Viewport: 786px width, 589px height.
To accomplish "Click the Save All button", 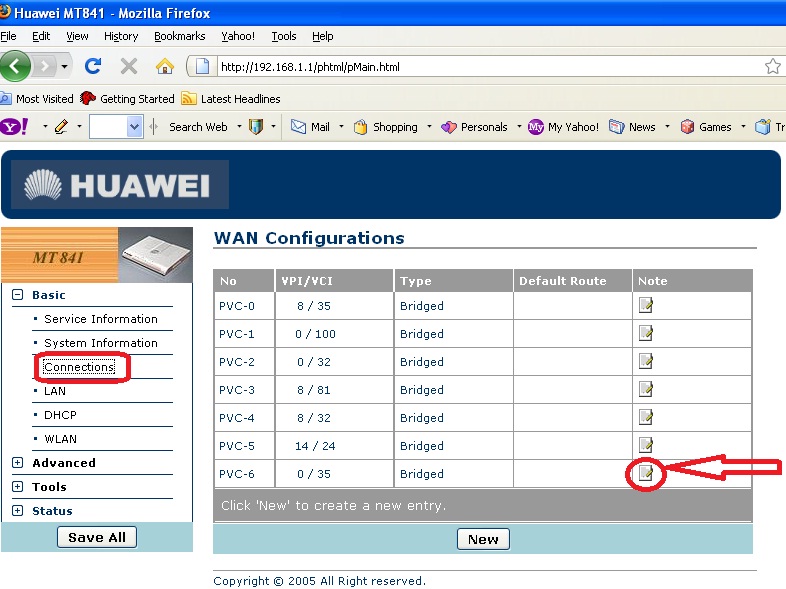I will point(97,537).
